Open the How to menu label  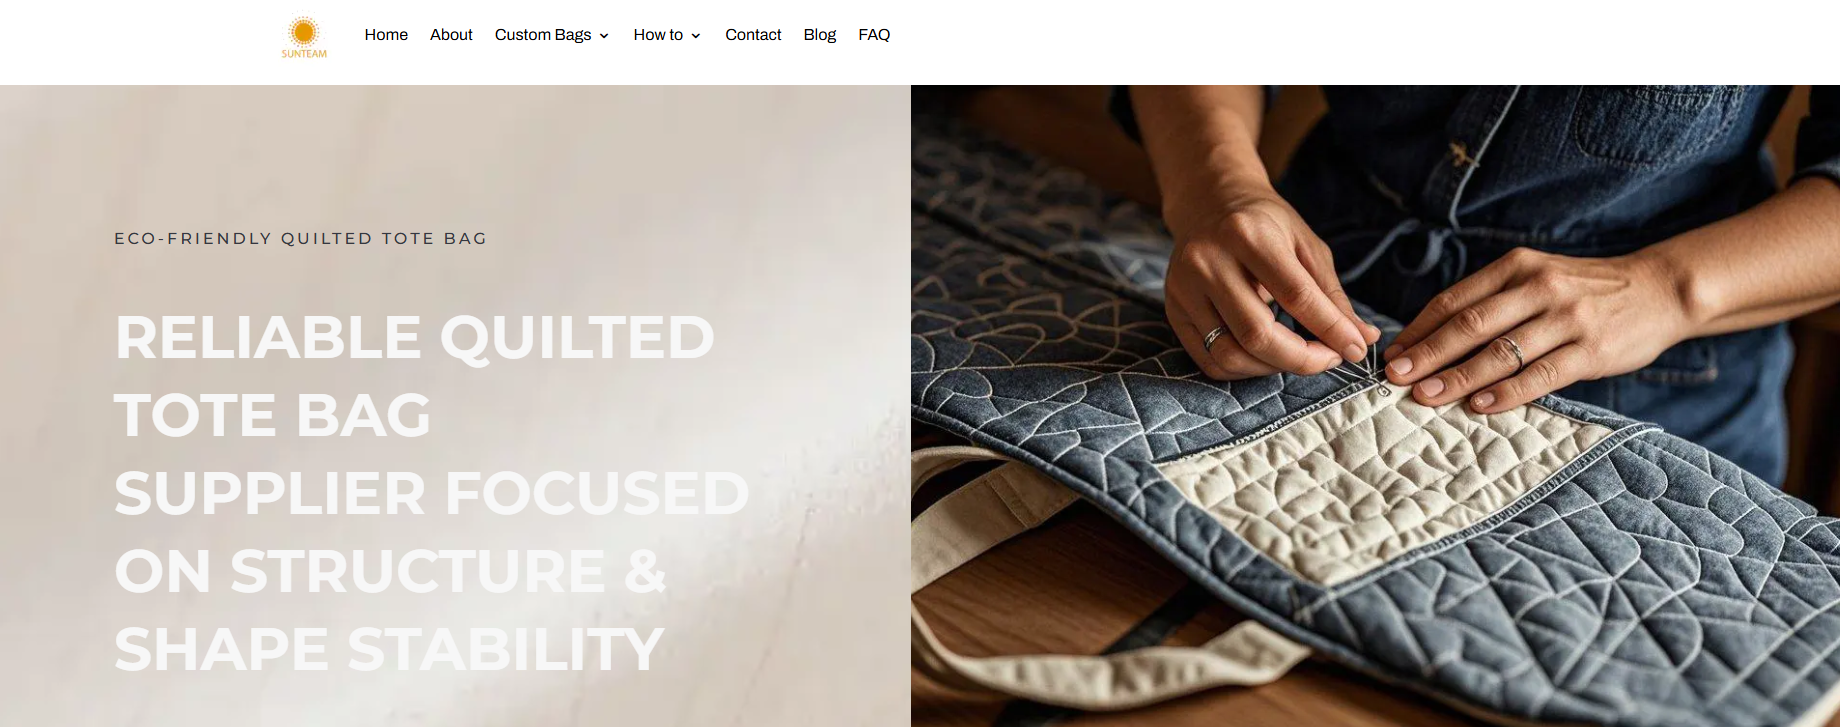coord(658,35)
